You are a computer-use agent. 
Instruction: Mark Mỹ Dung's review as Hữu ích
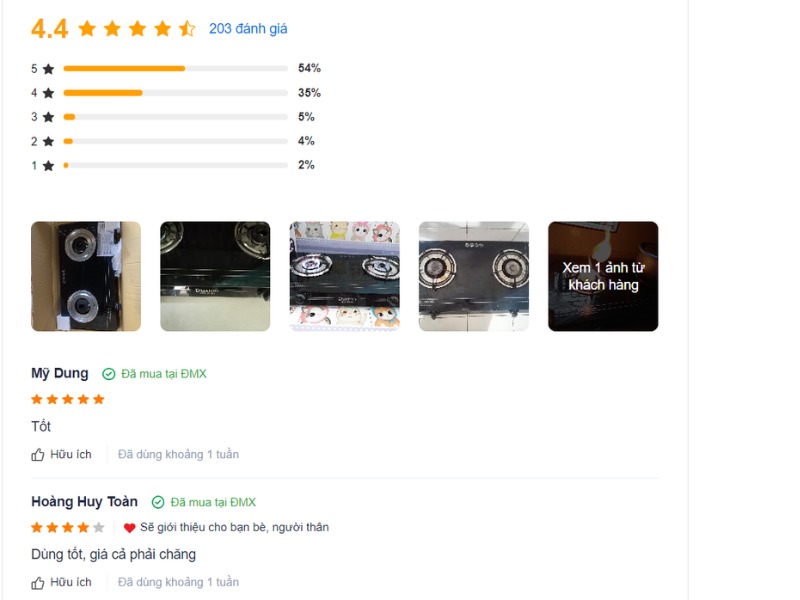coord(61,455)
